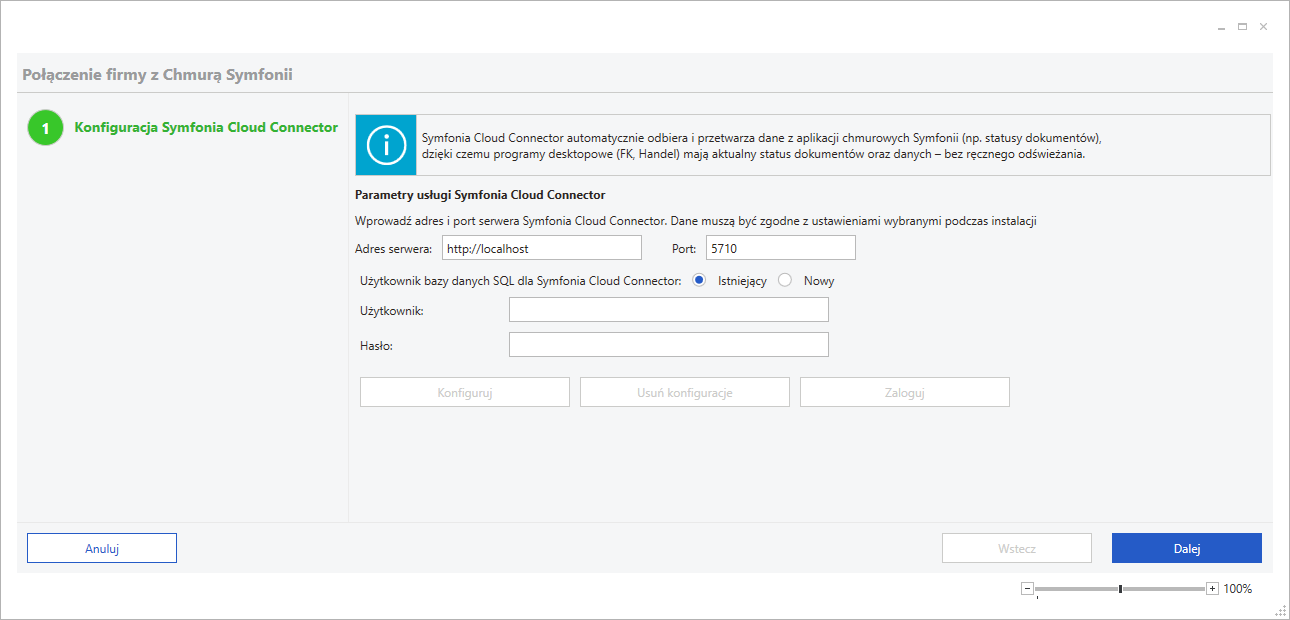Click the Połączenie firmy z Chmurą Symfonii title
1290x620 pixels.
157,74
